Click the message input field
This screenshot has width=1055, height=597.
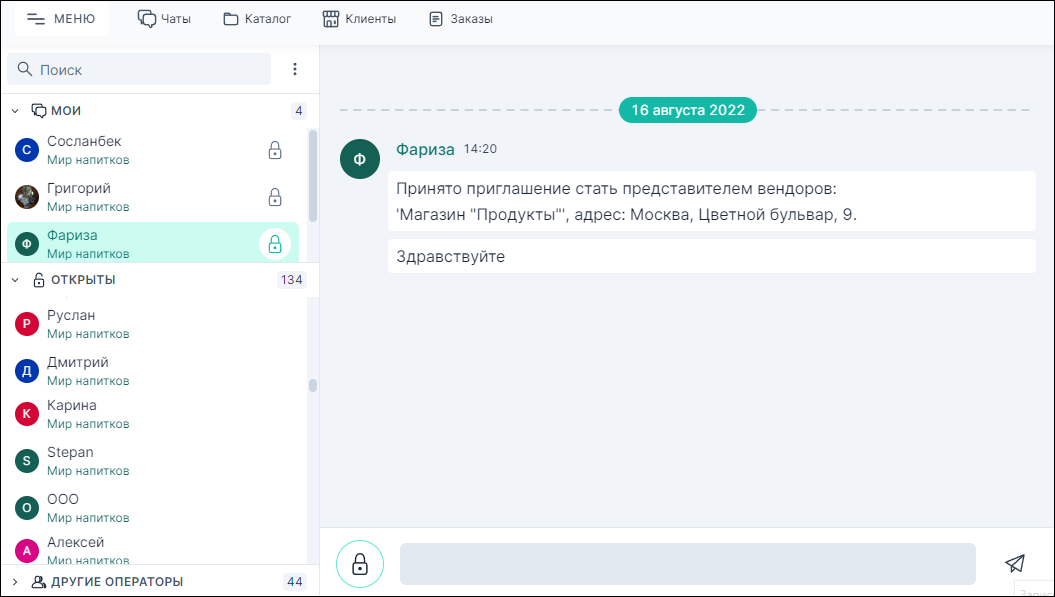[x=687, y=563]
